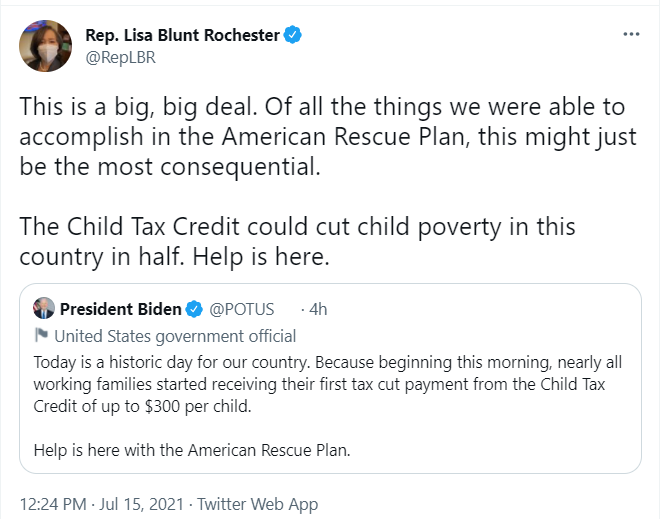Click the 'Help is here with the American Rescue Plan' line

(x=192, y=450)
